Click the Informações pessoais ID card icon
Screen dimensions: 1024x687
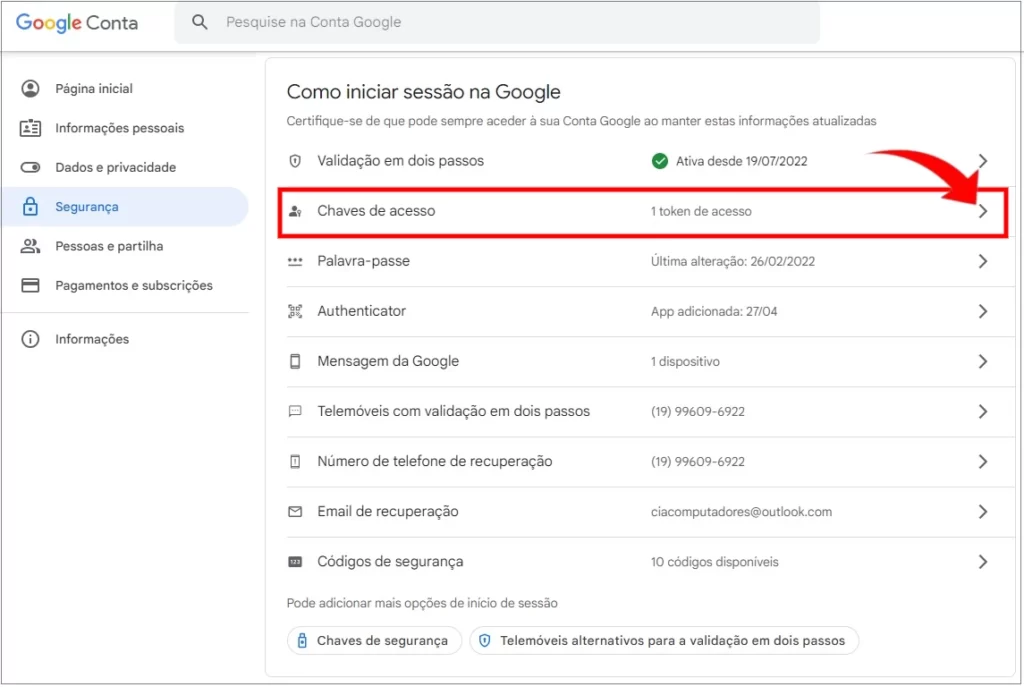click(x=30, y=128)
